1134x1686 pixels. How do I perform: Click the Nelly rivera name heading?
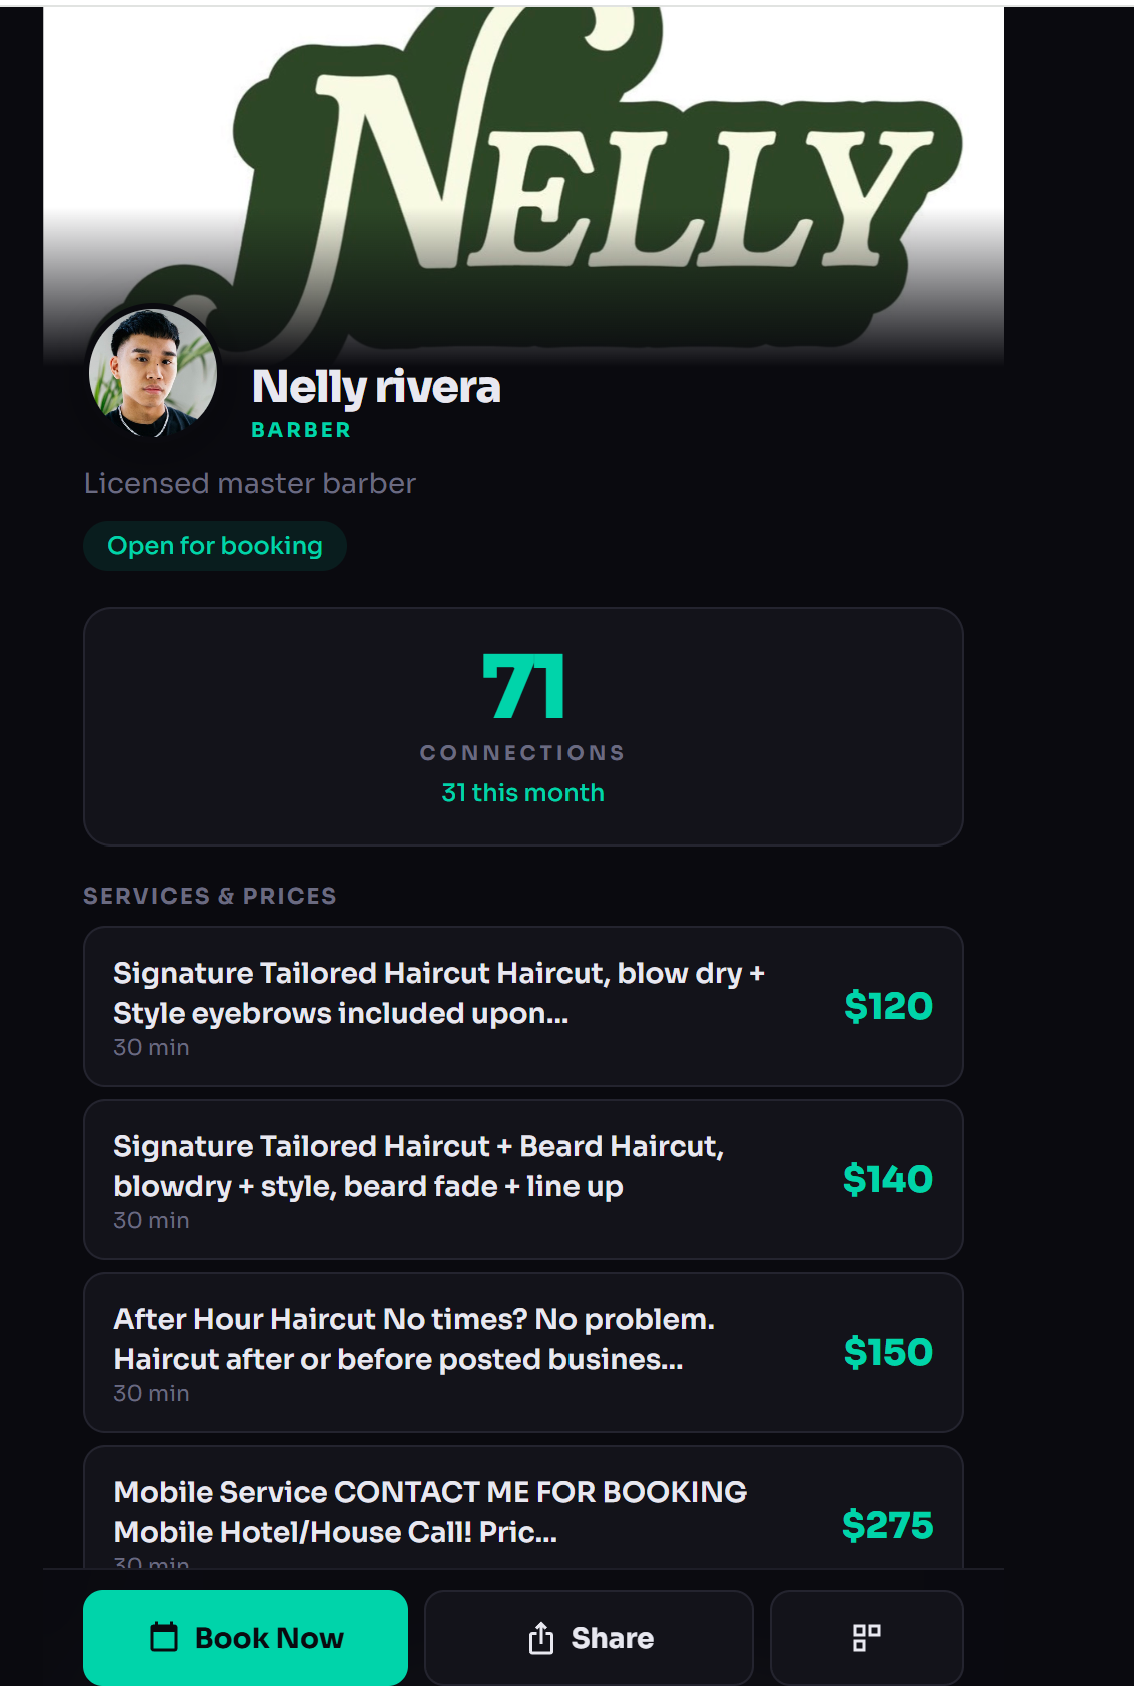[376, 387]
